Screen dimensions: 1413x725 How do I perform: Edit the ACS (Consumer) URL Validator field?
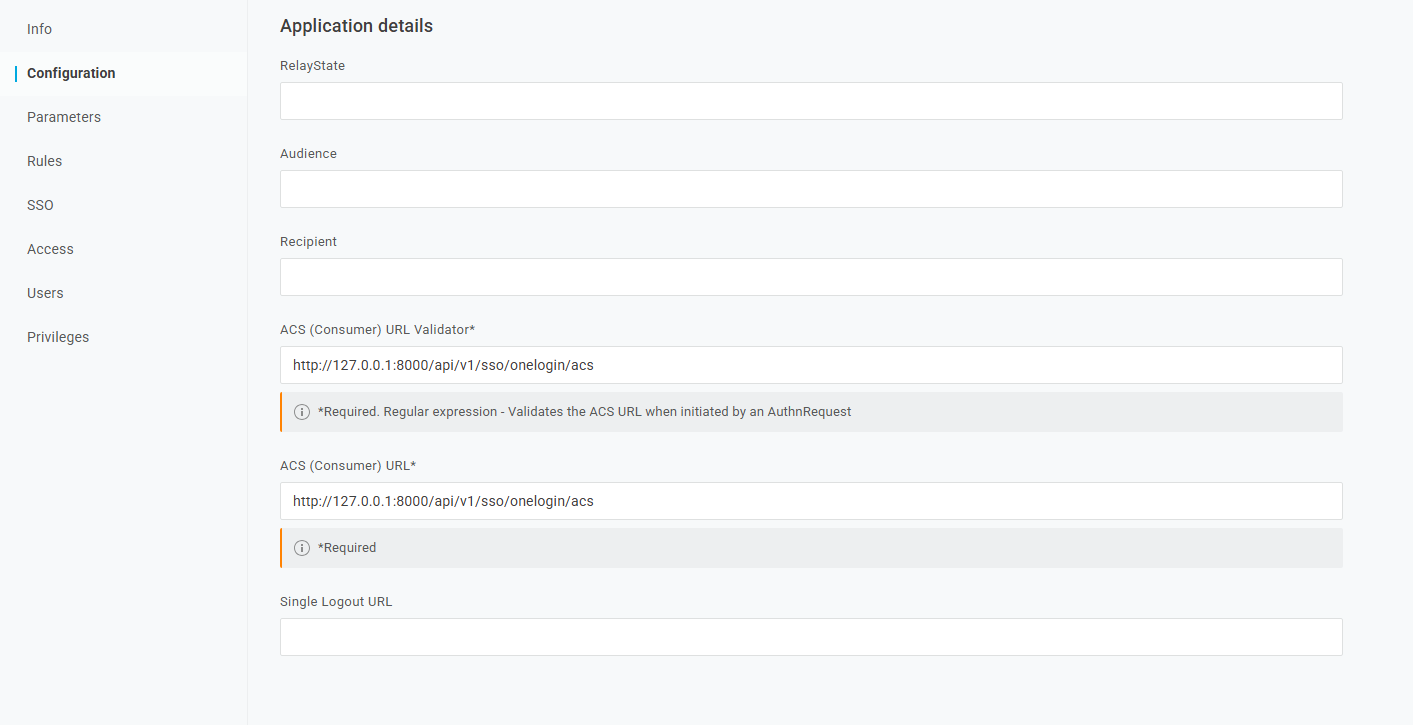(x=811, y=365)
